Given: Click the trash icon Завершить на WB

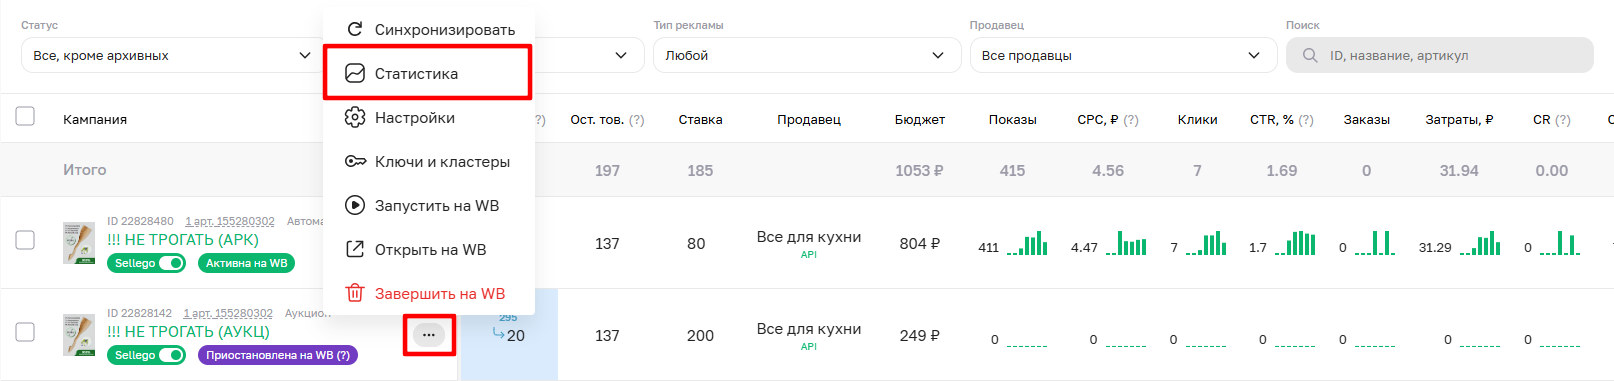Looking at the screenshot, I should pos(355,293).
